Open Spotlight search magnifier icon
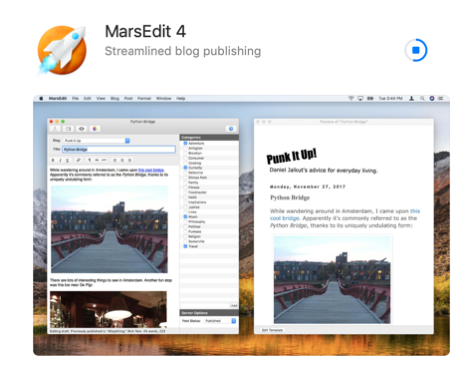 422,98
